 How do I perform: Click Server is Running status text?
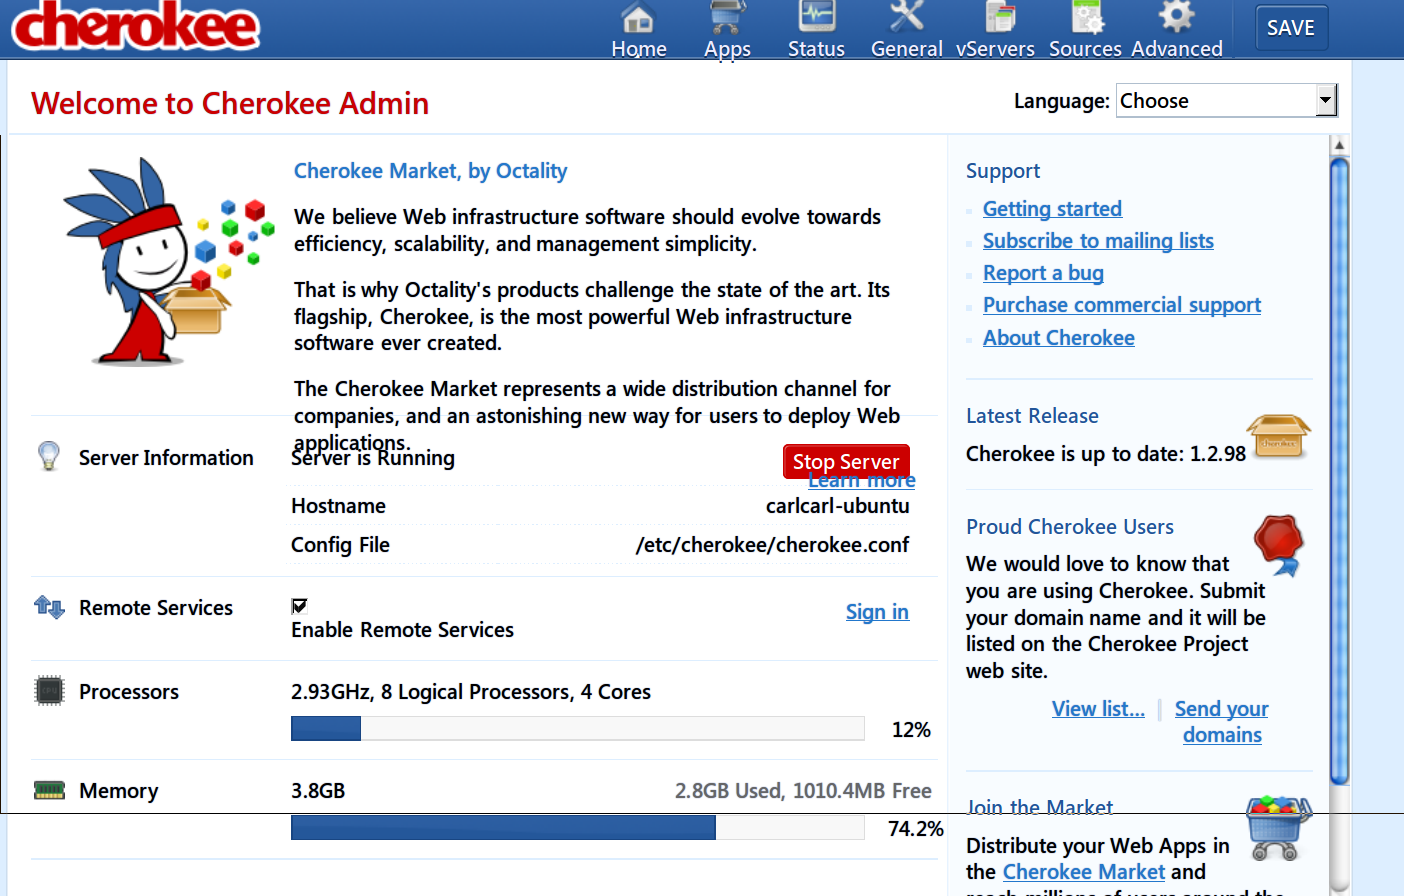point(373,459)
